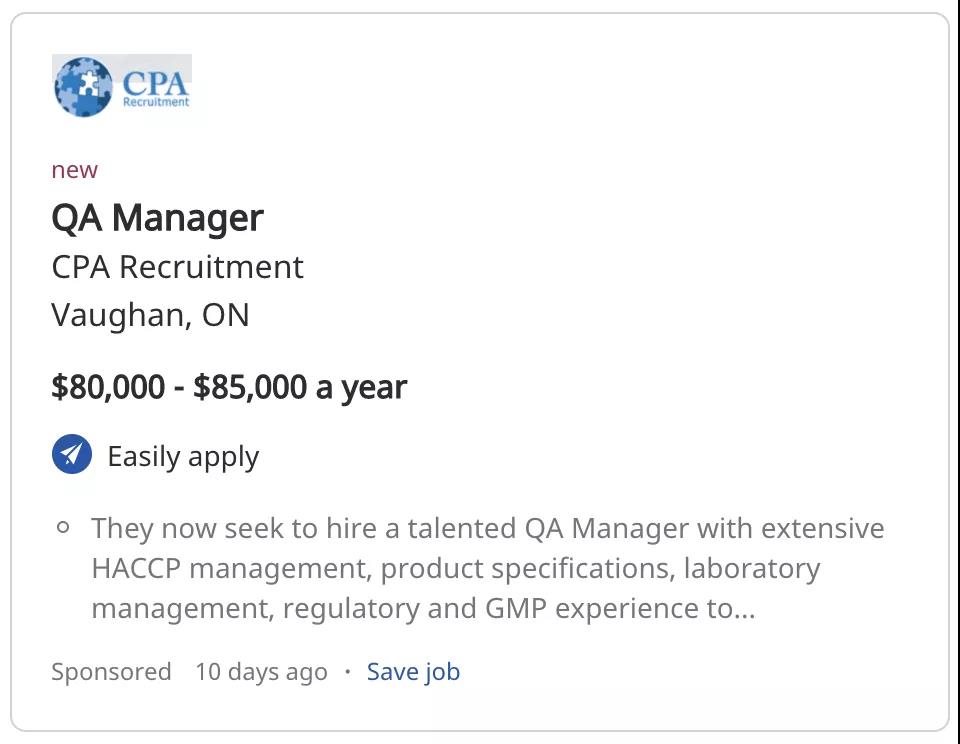Click the red 'new' badge
Image resolution: width=960 pixels, height=744 pixels.
click(x=75, y=170)
